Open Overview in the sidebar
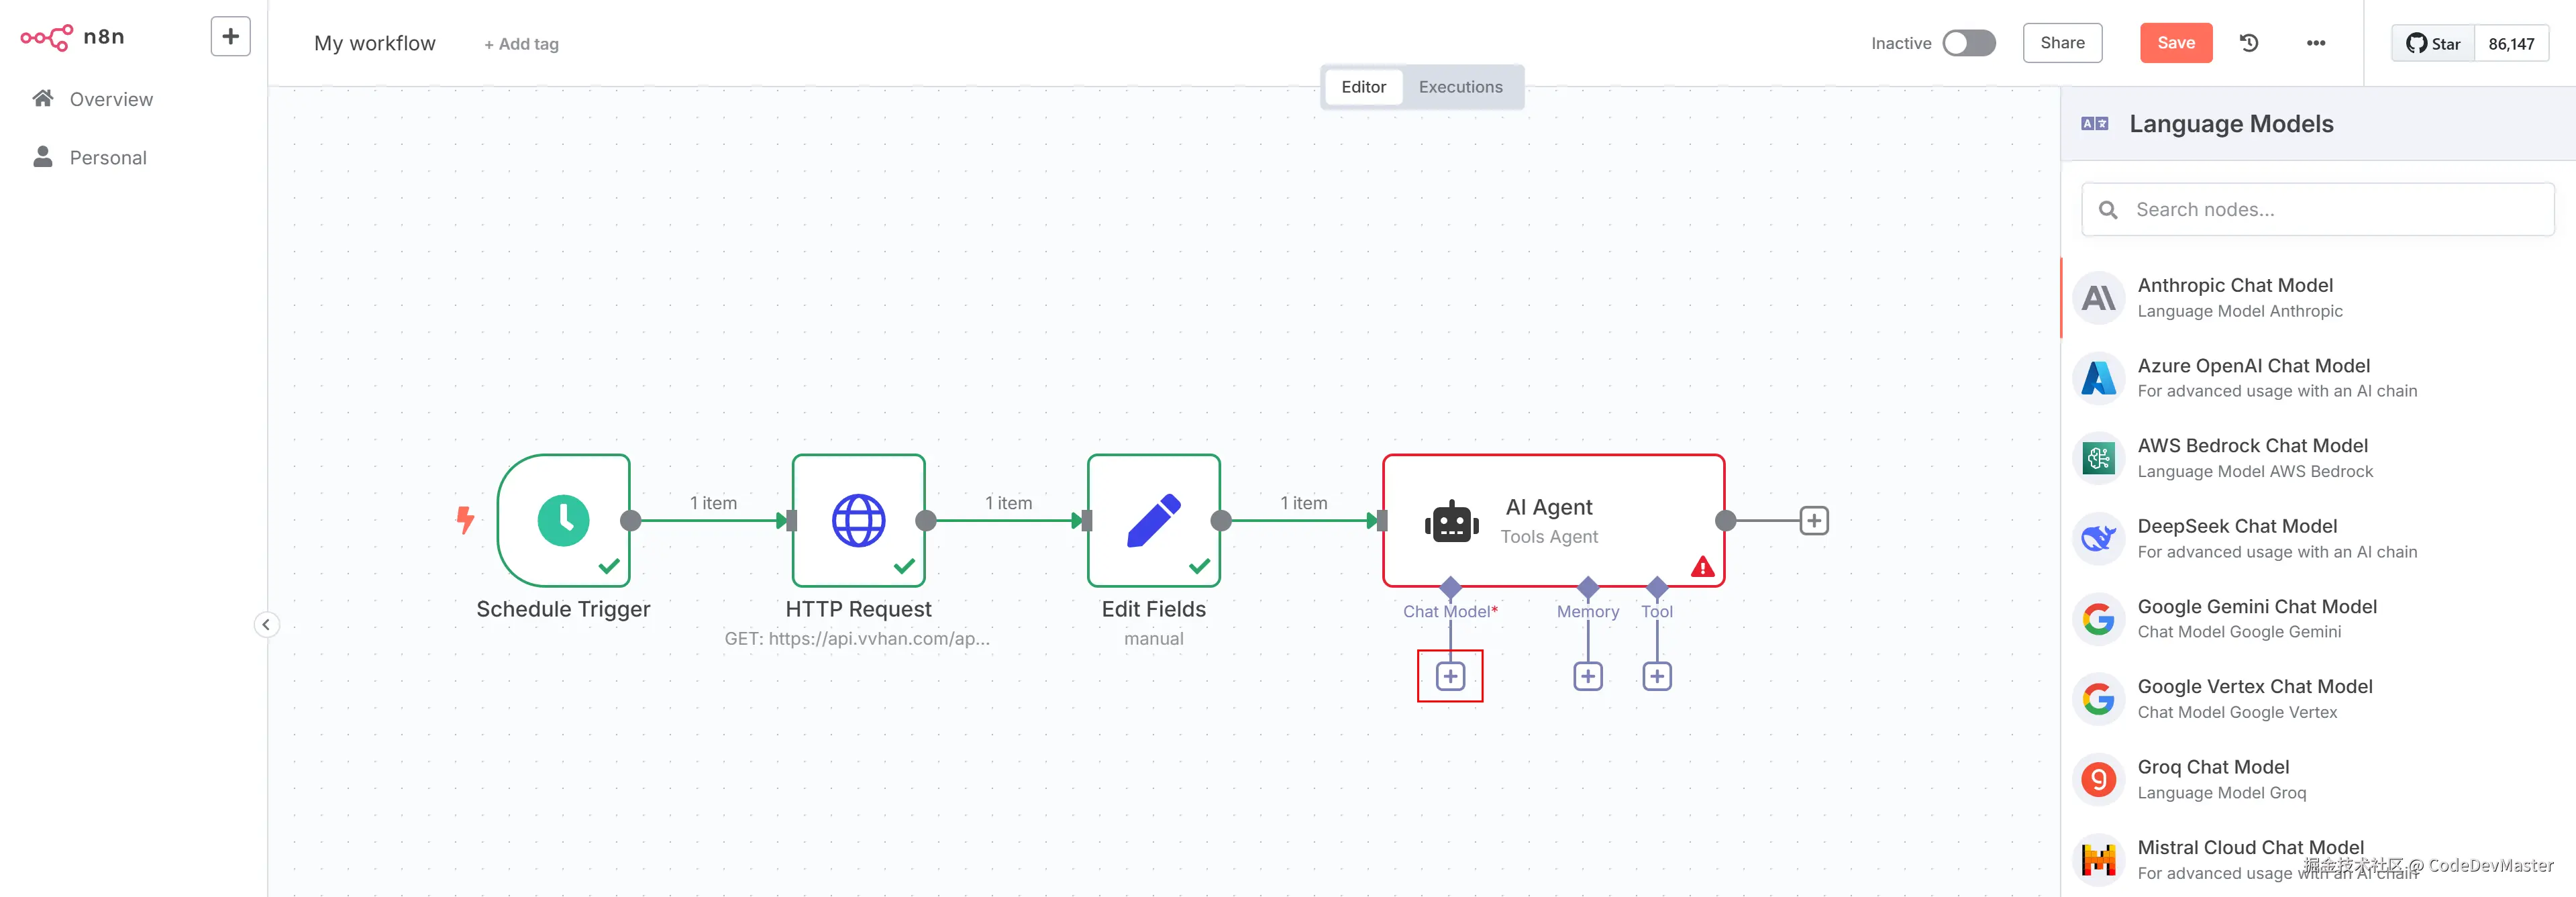The image size is (2576, 897). coord(111,99)
